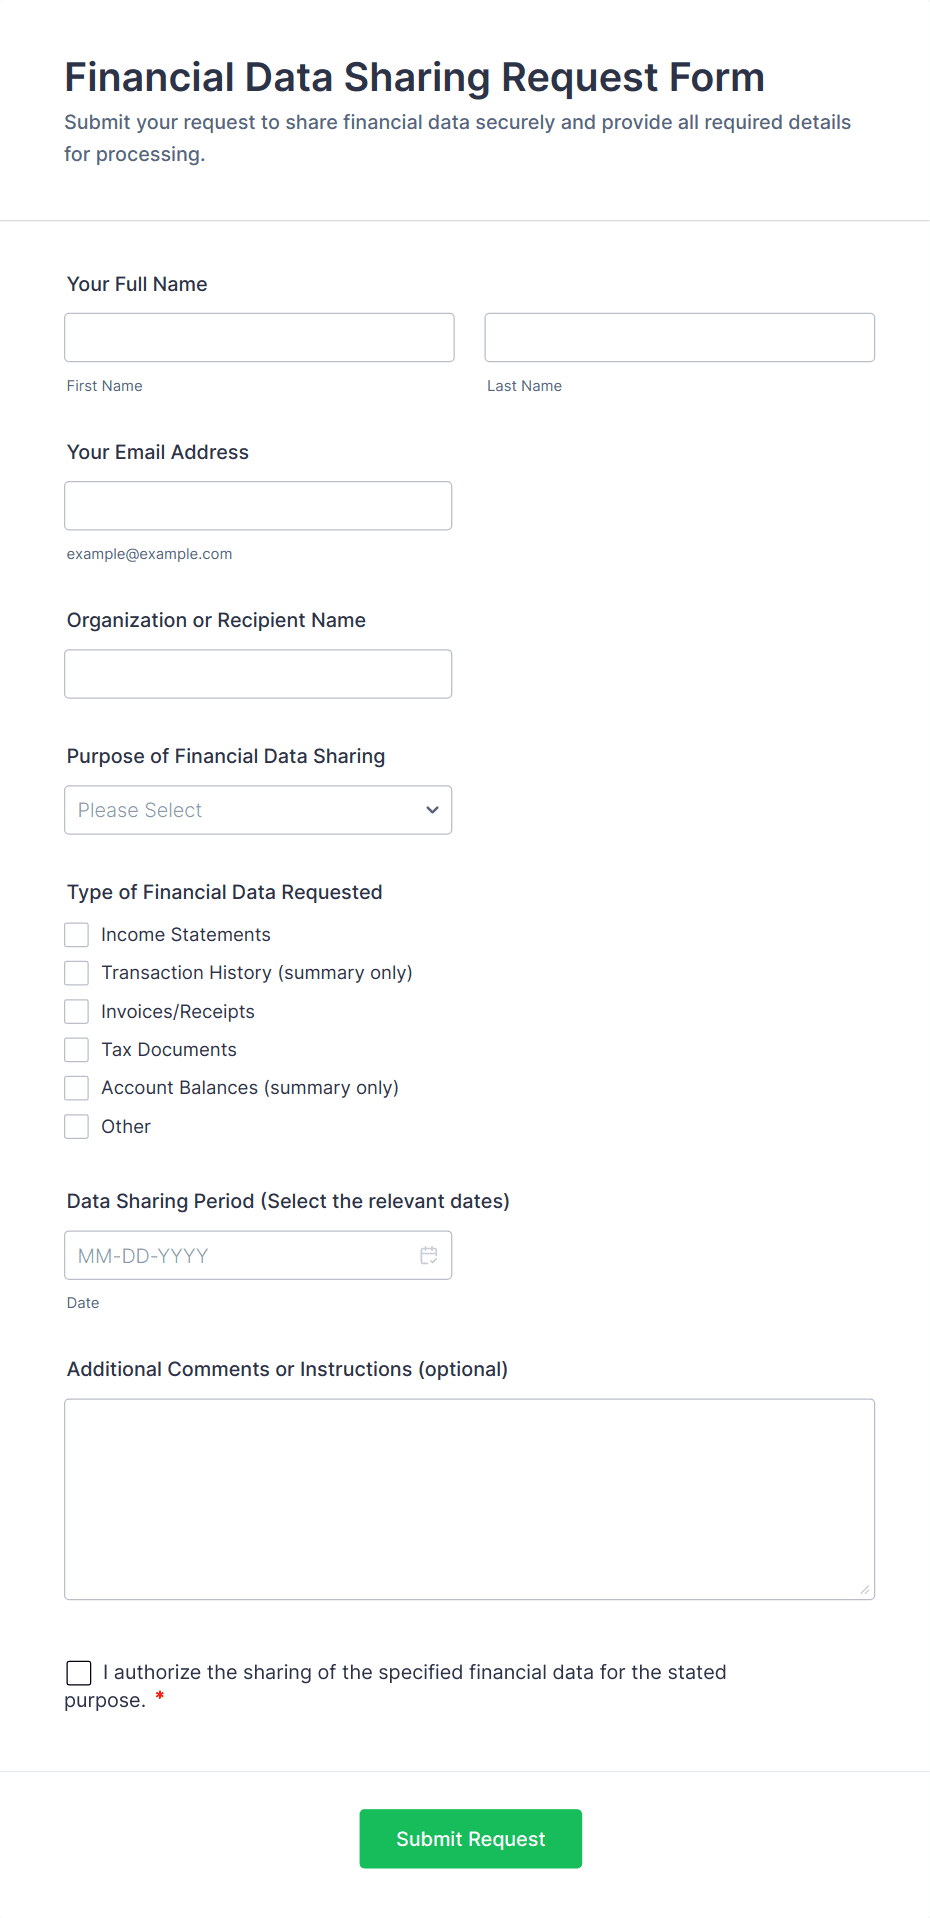Click the dropdown chevron on Purpose selector
The width and height of the screenshot is (930, 1918).
(x=431, y=810)
